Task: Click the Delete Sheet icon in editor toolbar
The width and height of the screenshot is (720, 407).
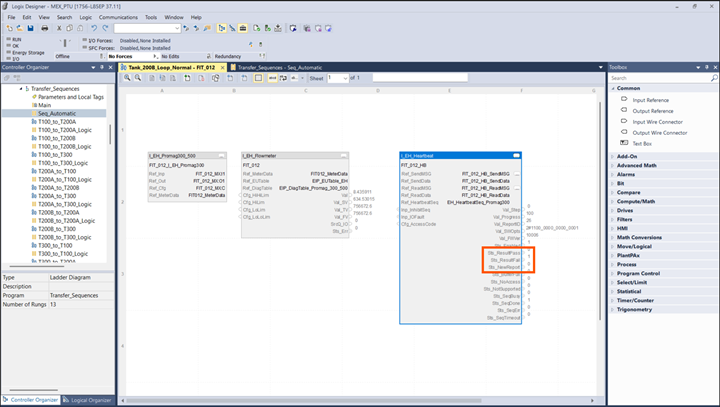Action: click(x=201, y=78)
